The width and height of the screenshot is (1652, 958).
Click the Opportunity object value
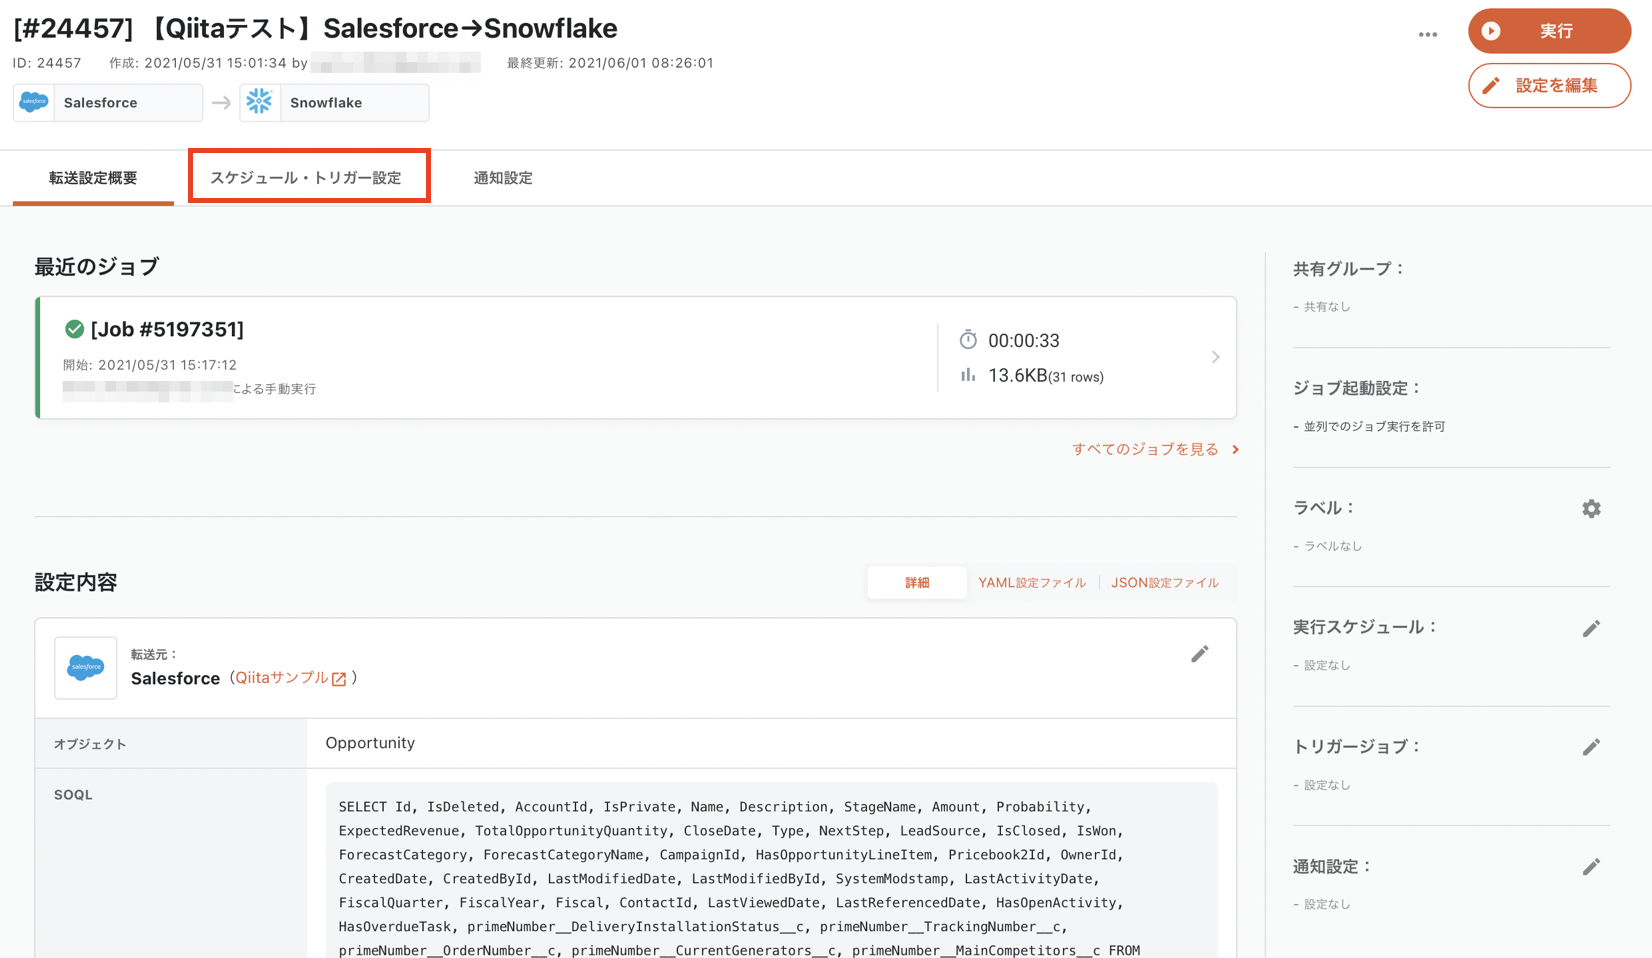370,743
